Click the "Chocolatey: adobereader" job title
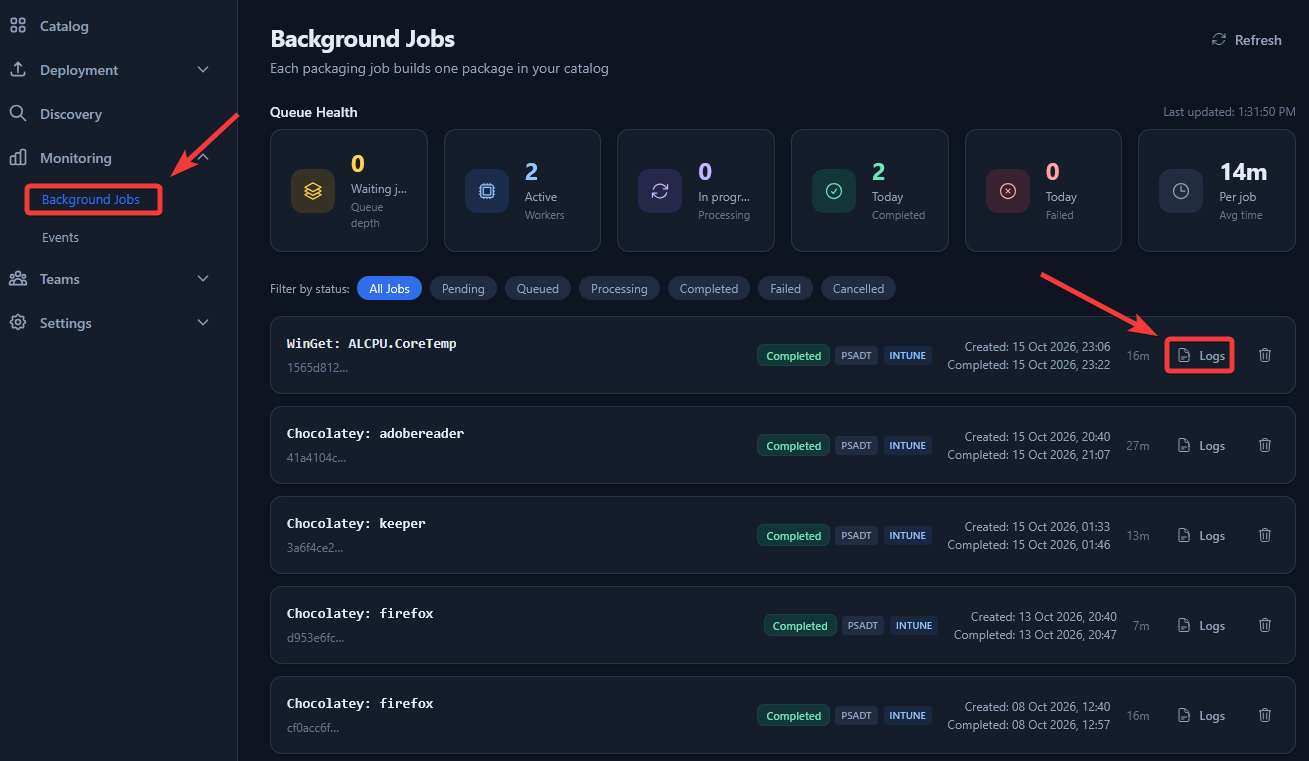1309x761 pixels. (x=375, y=433)
